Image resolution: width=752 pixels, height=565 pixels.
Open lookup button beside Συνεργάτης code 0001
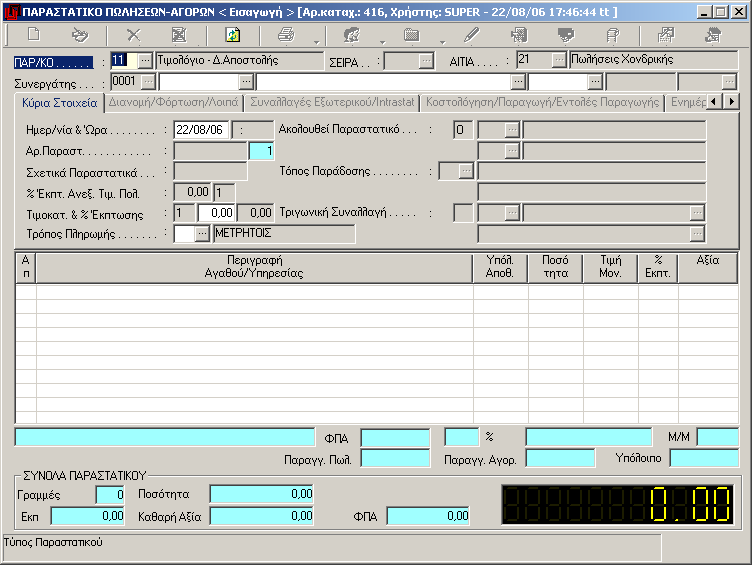click(x=149, y=82)
